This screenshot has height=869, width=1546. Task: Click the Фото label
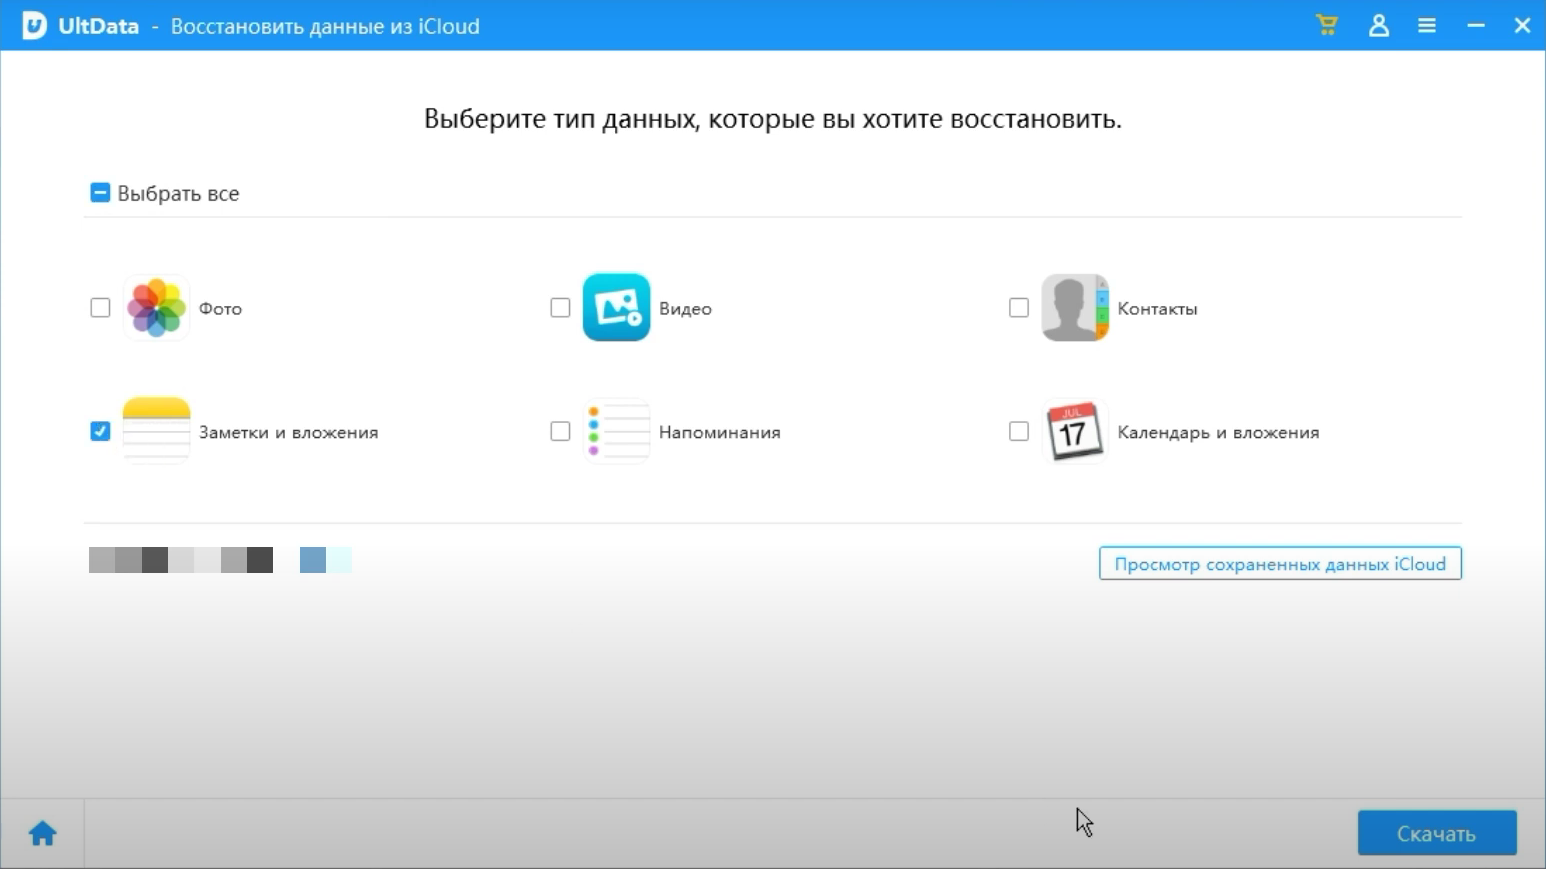tap(220, 308)
